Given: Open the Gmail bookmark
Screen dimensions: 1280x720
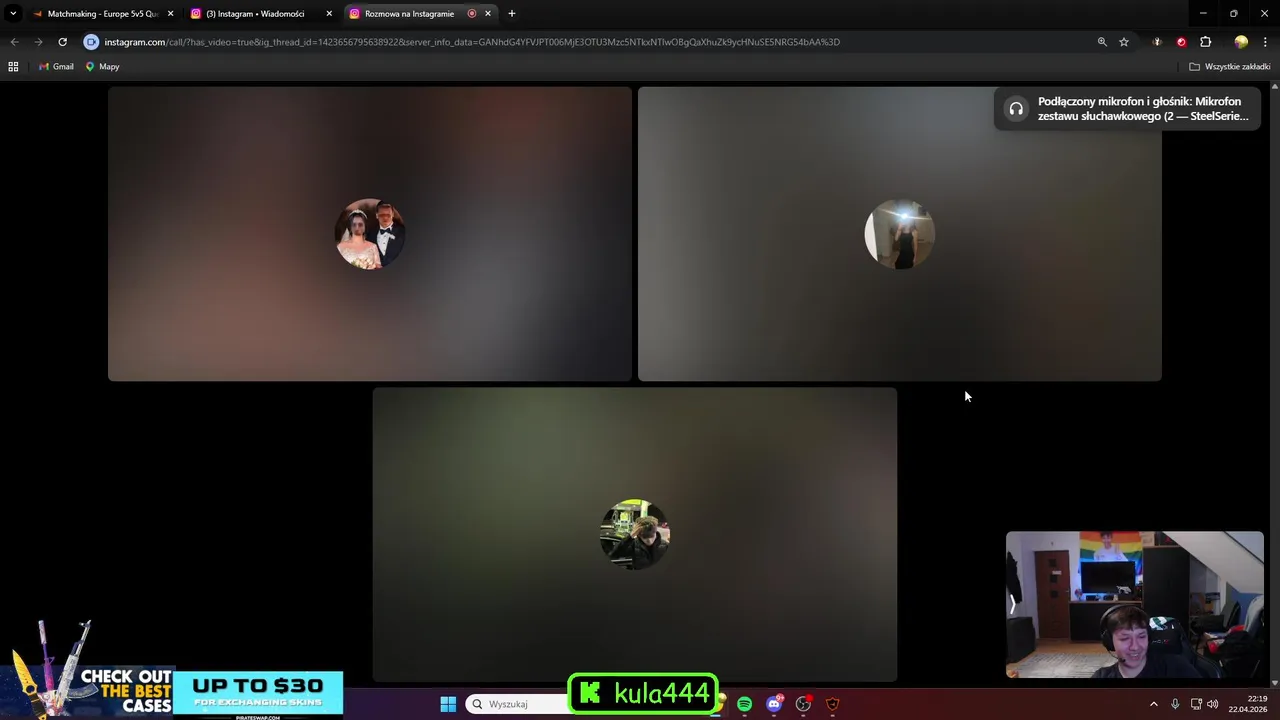Looking at the screenshot, I should pyautogui.click(x=56, y=67).
